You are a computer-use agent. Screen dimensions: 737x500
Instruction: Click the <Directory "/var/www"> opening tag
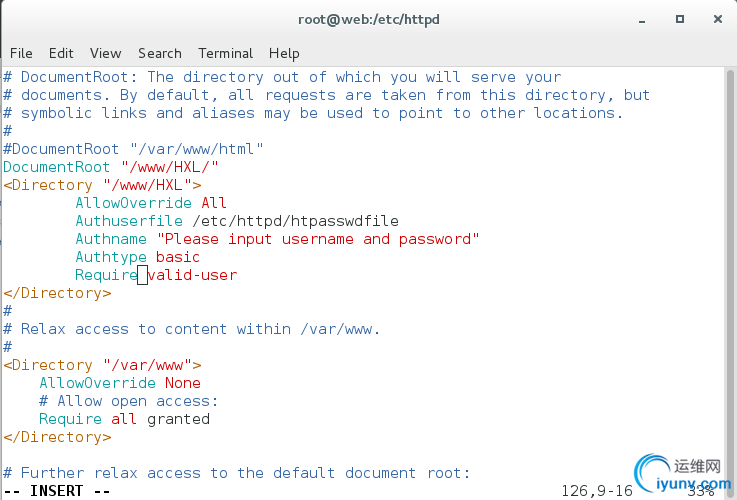[x=102, y=365]
